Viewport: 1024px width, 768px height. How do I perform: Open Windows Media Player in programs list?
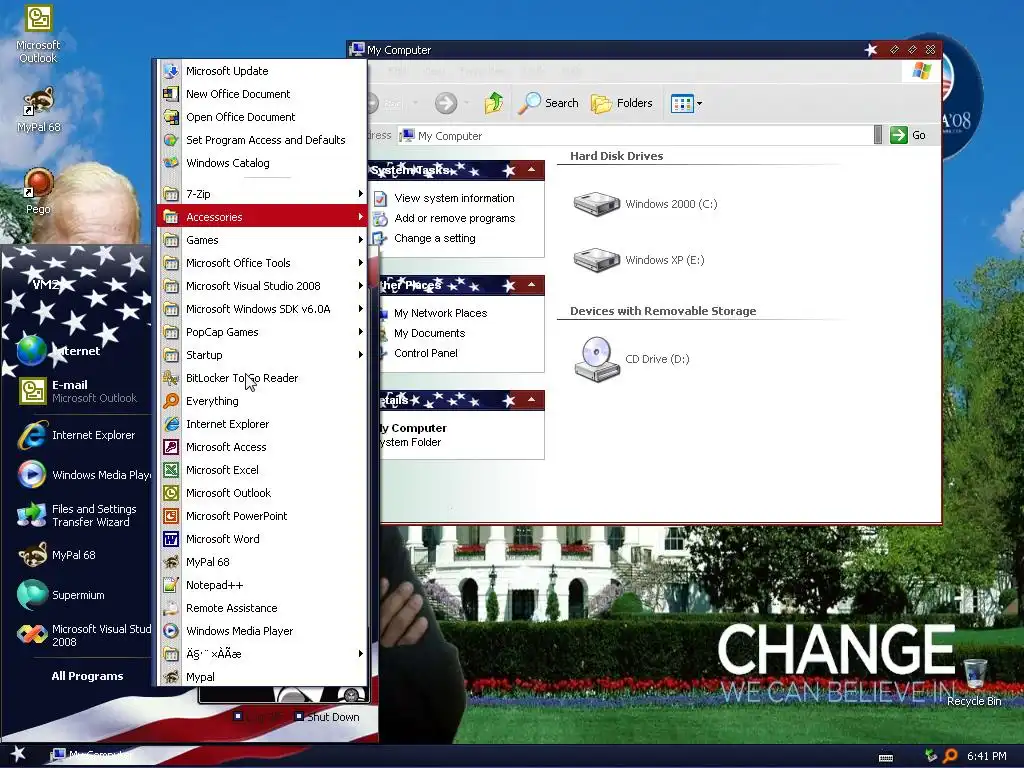pos(261,631)
